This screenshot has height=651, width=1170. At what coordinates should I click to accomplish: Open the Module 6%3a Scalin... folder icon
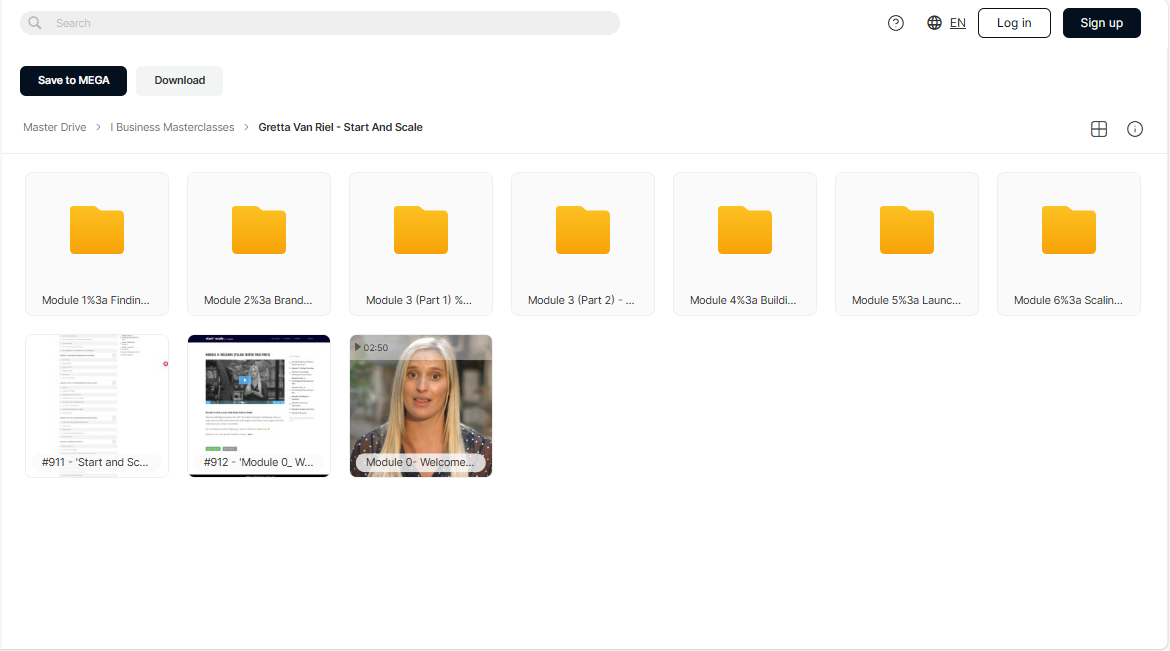1069,230
